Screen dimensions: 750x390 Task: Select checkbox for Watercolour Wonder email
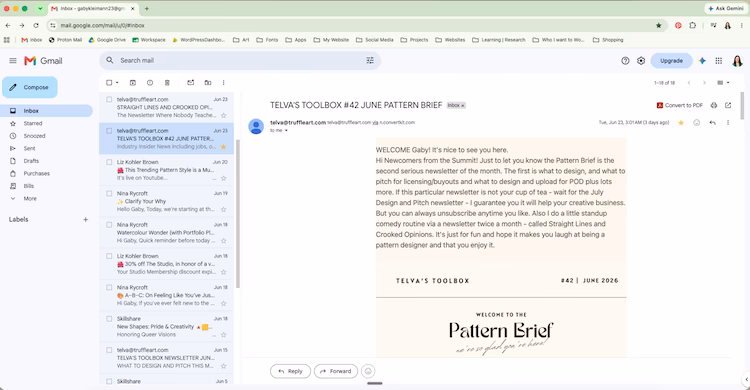109,225
